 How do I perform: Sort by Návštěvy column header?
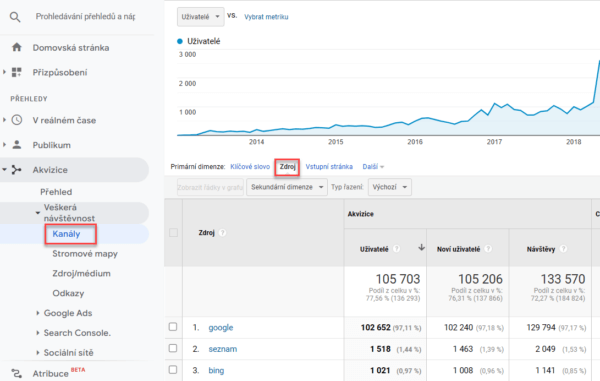pos(541,249)
